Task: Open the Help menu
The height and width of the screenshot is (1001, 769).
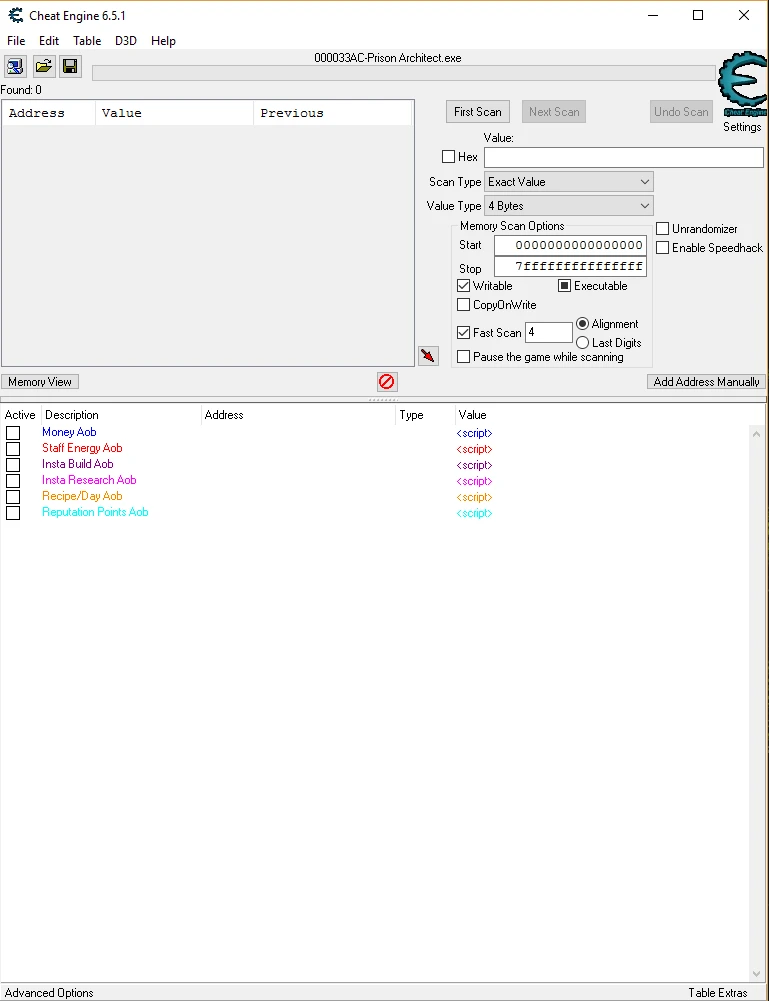Action: [x=163, y=41]
